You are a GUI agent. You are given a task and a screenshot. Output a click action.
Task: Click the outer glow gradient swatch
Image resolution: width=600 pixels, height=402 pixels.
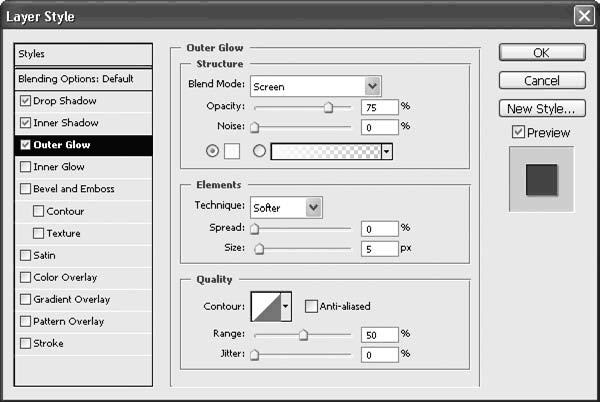325,152
